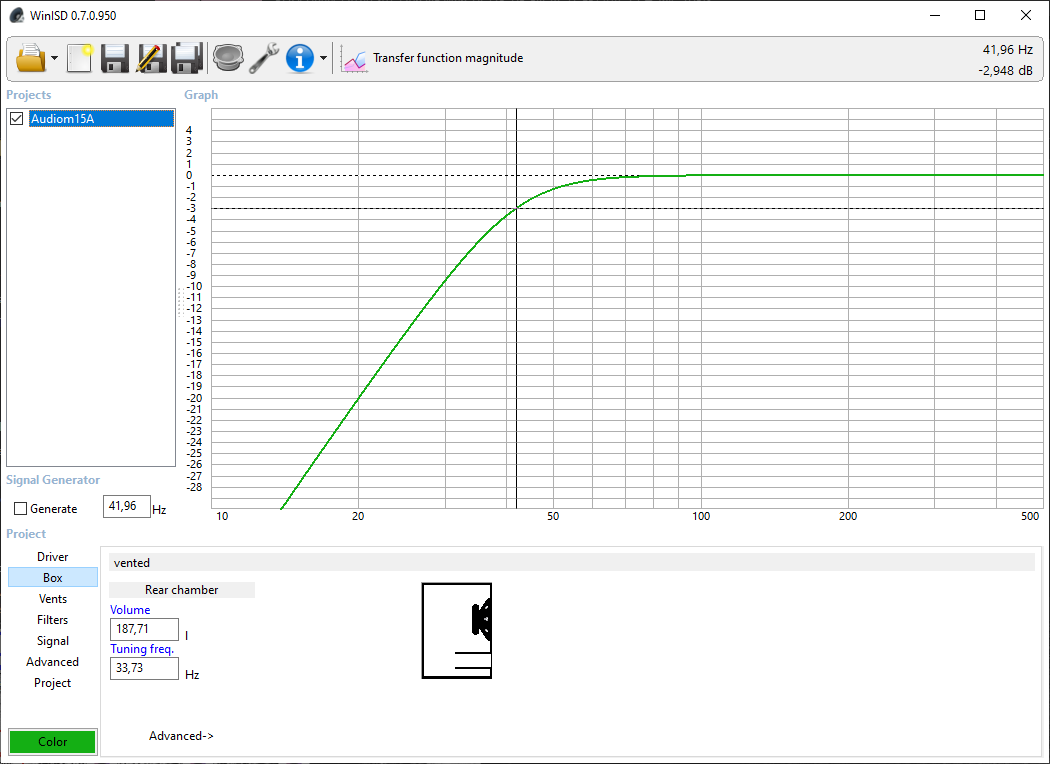Image resolution: width=1050 pixels, height=764 pixels.
Task: Click the blue Volume label link
Action: [130, 610]
